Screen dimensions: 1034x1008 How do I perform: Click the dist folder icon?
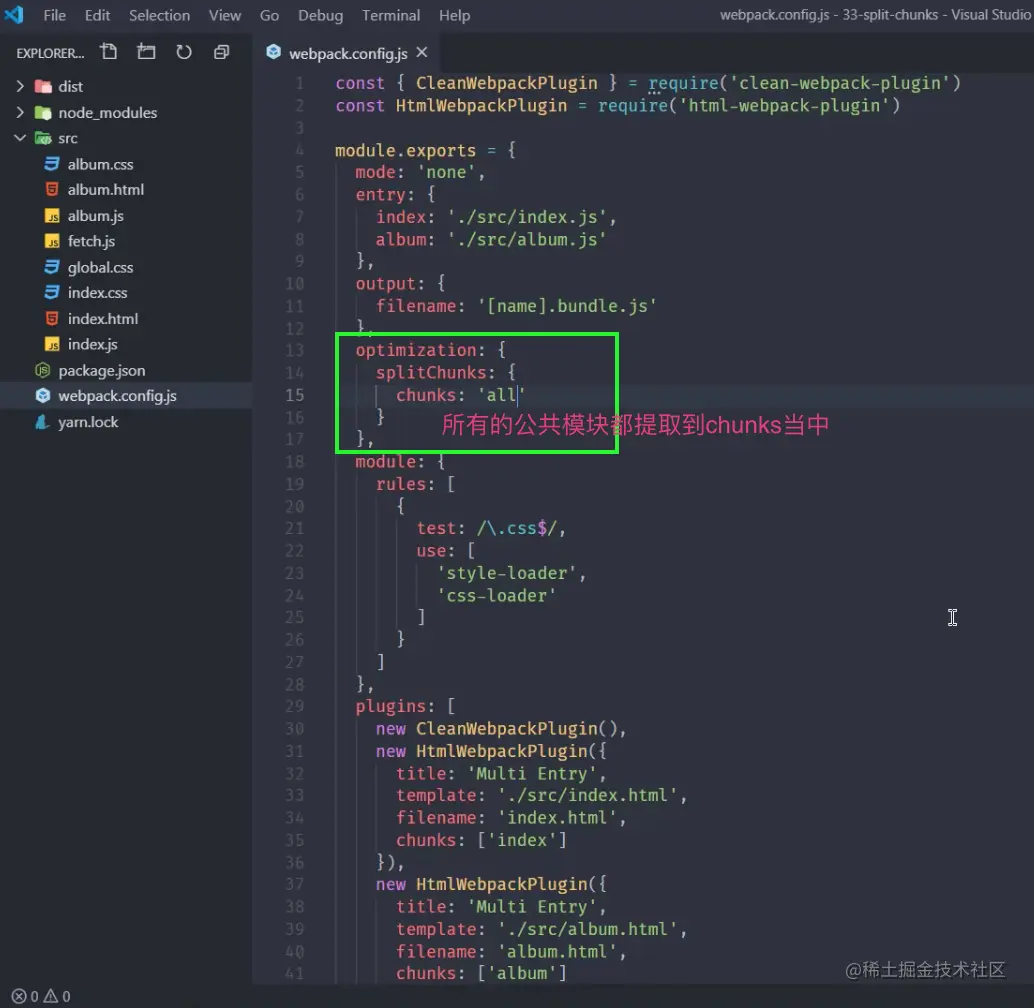pyautogui.click(x=43, y=86)
